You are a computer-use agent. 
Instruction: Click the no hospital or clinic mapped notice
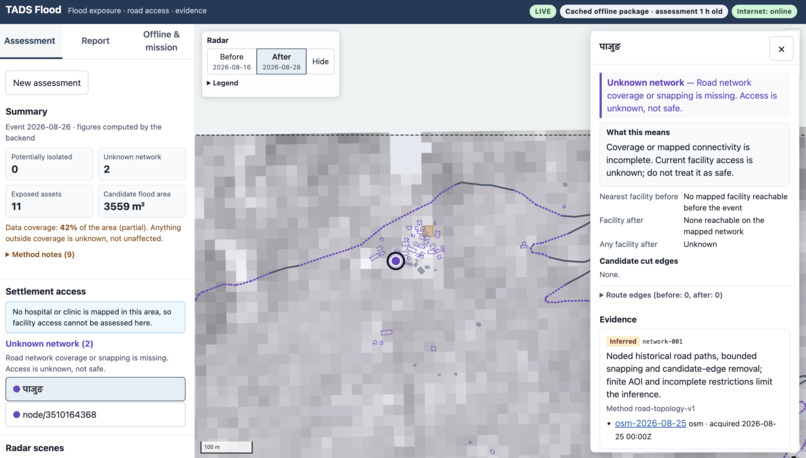coord(95,317)
